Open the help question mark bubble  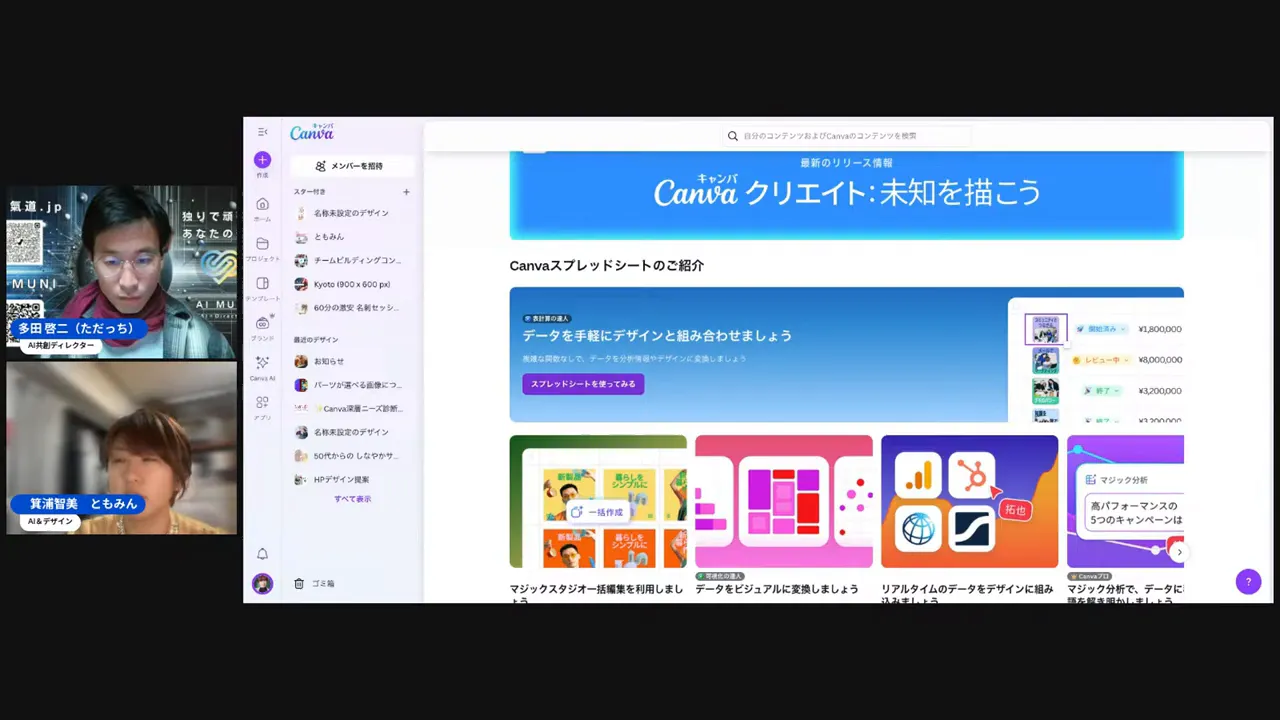point(1248,581)
